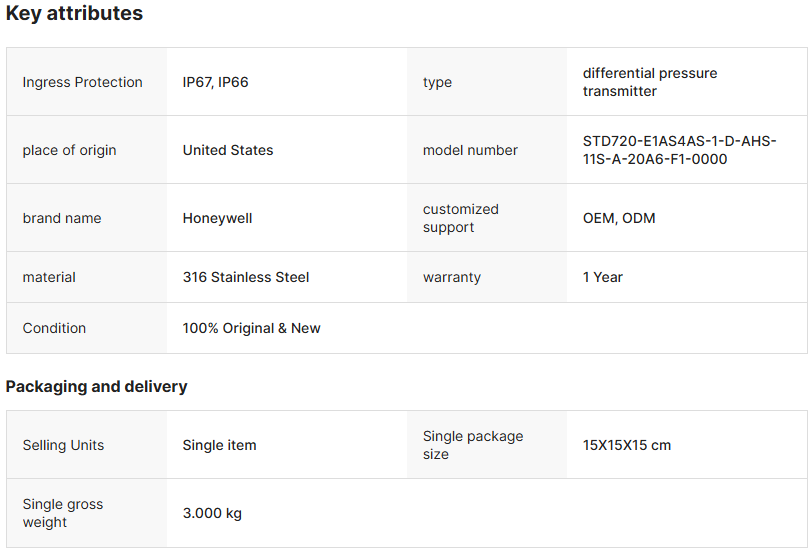This screenshot has height=558, width=812.
Task: Select the STD720 model number text
Action: point(679,150)
